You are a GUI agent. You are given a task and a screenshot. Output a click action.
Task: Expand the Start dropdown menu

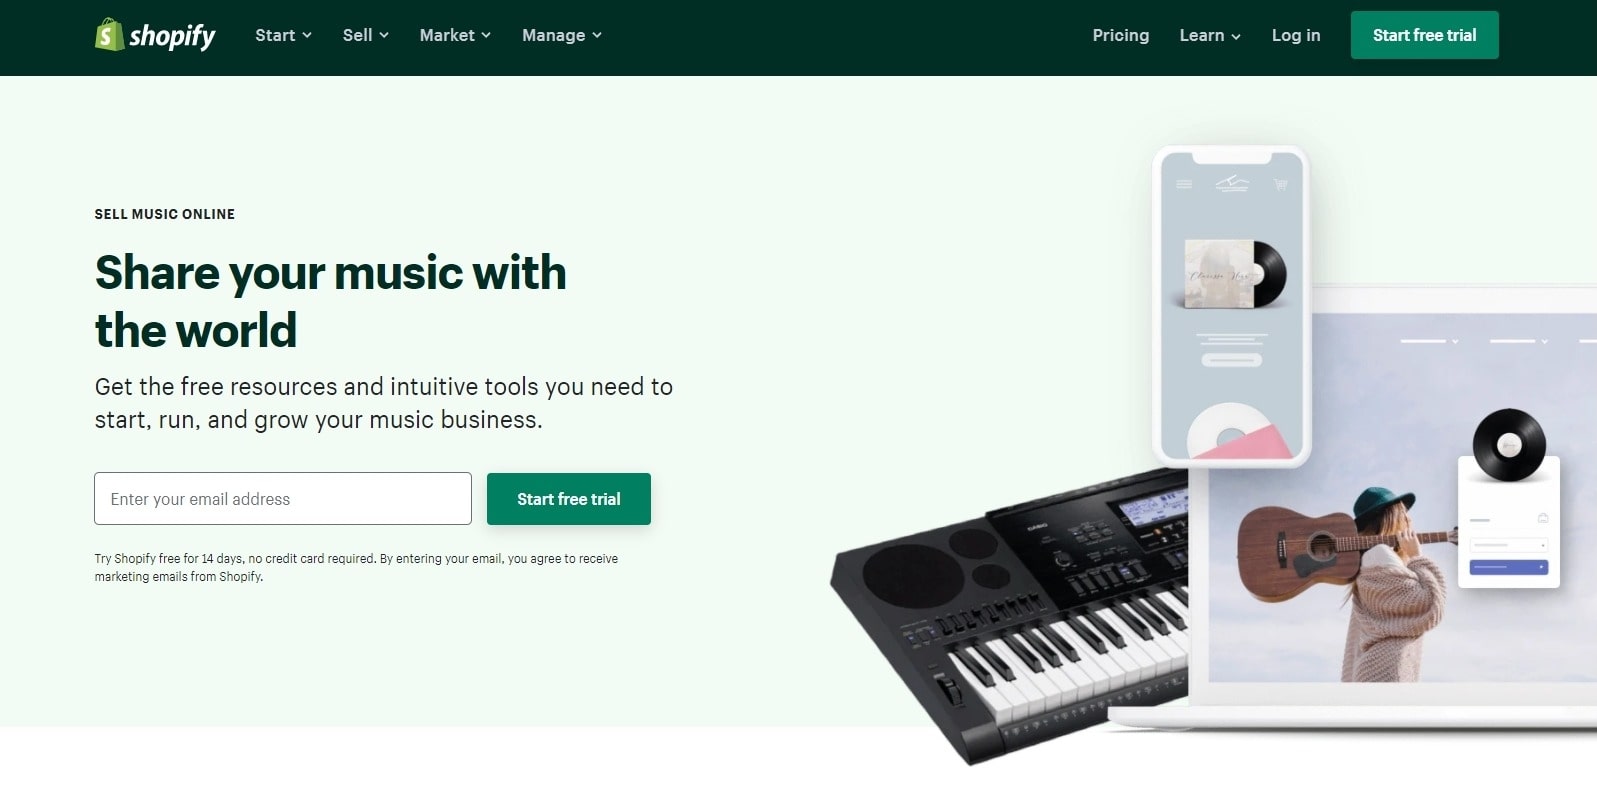[284, 35]
